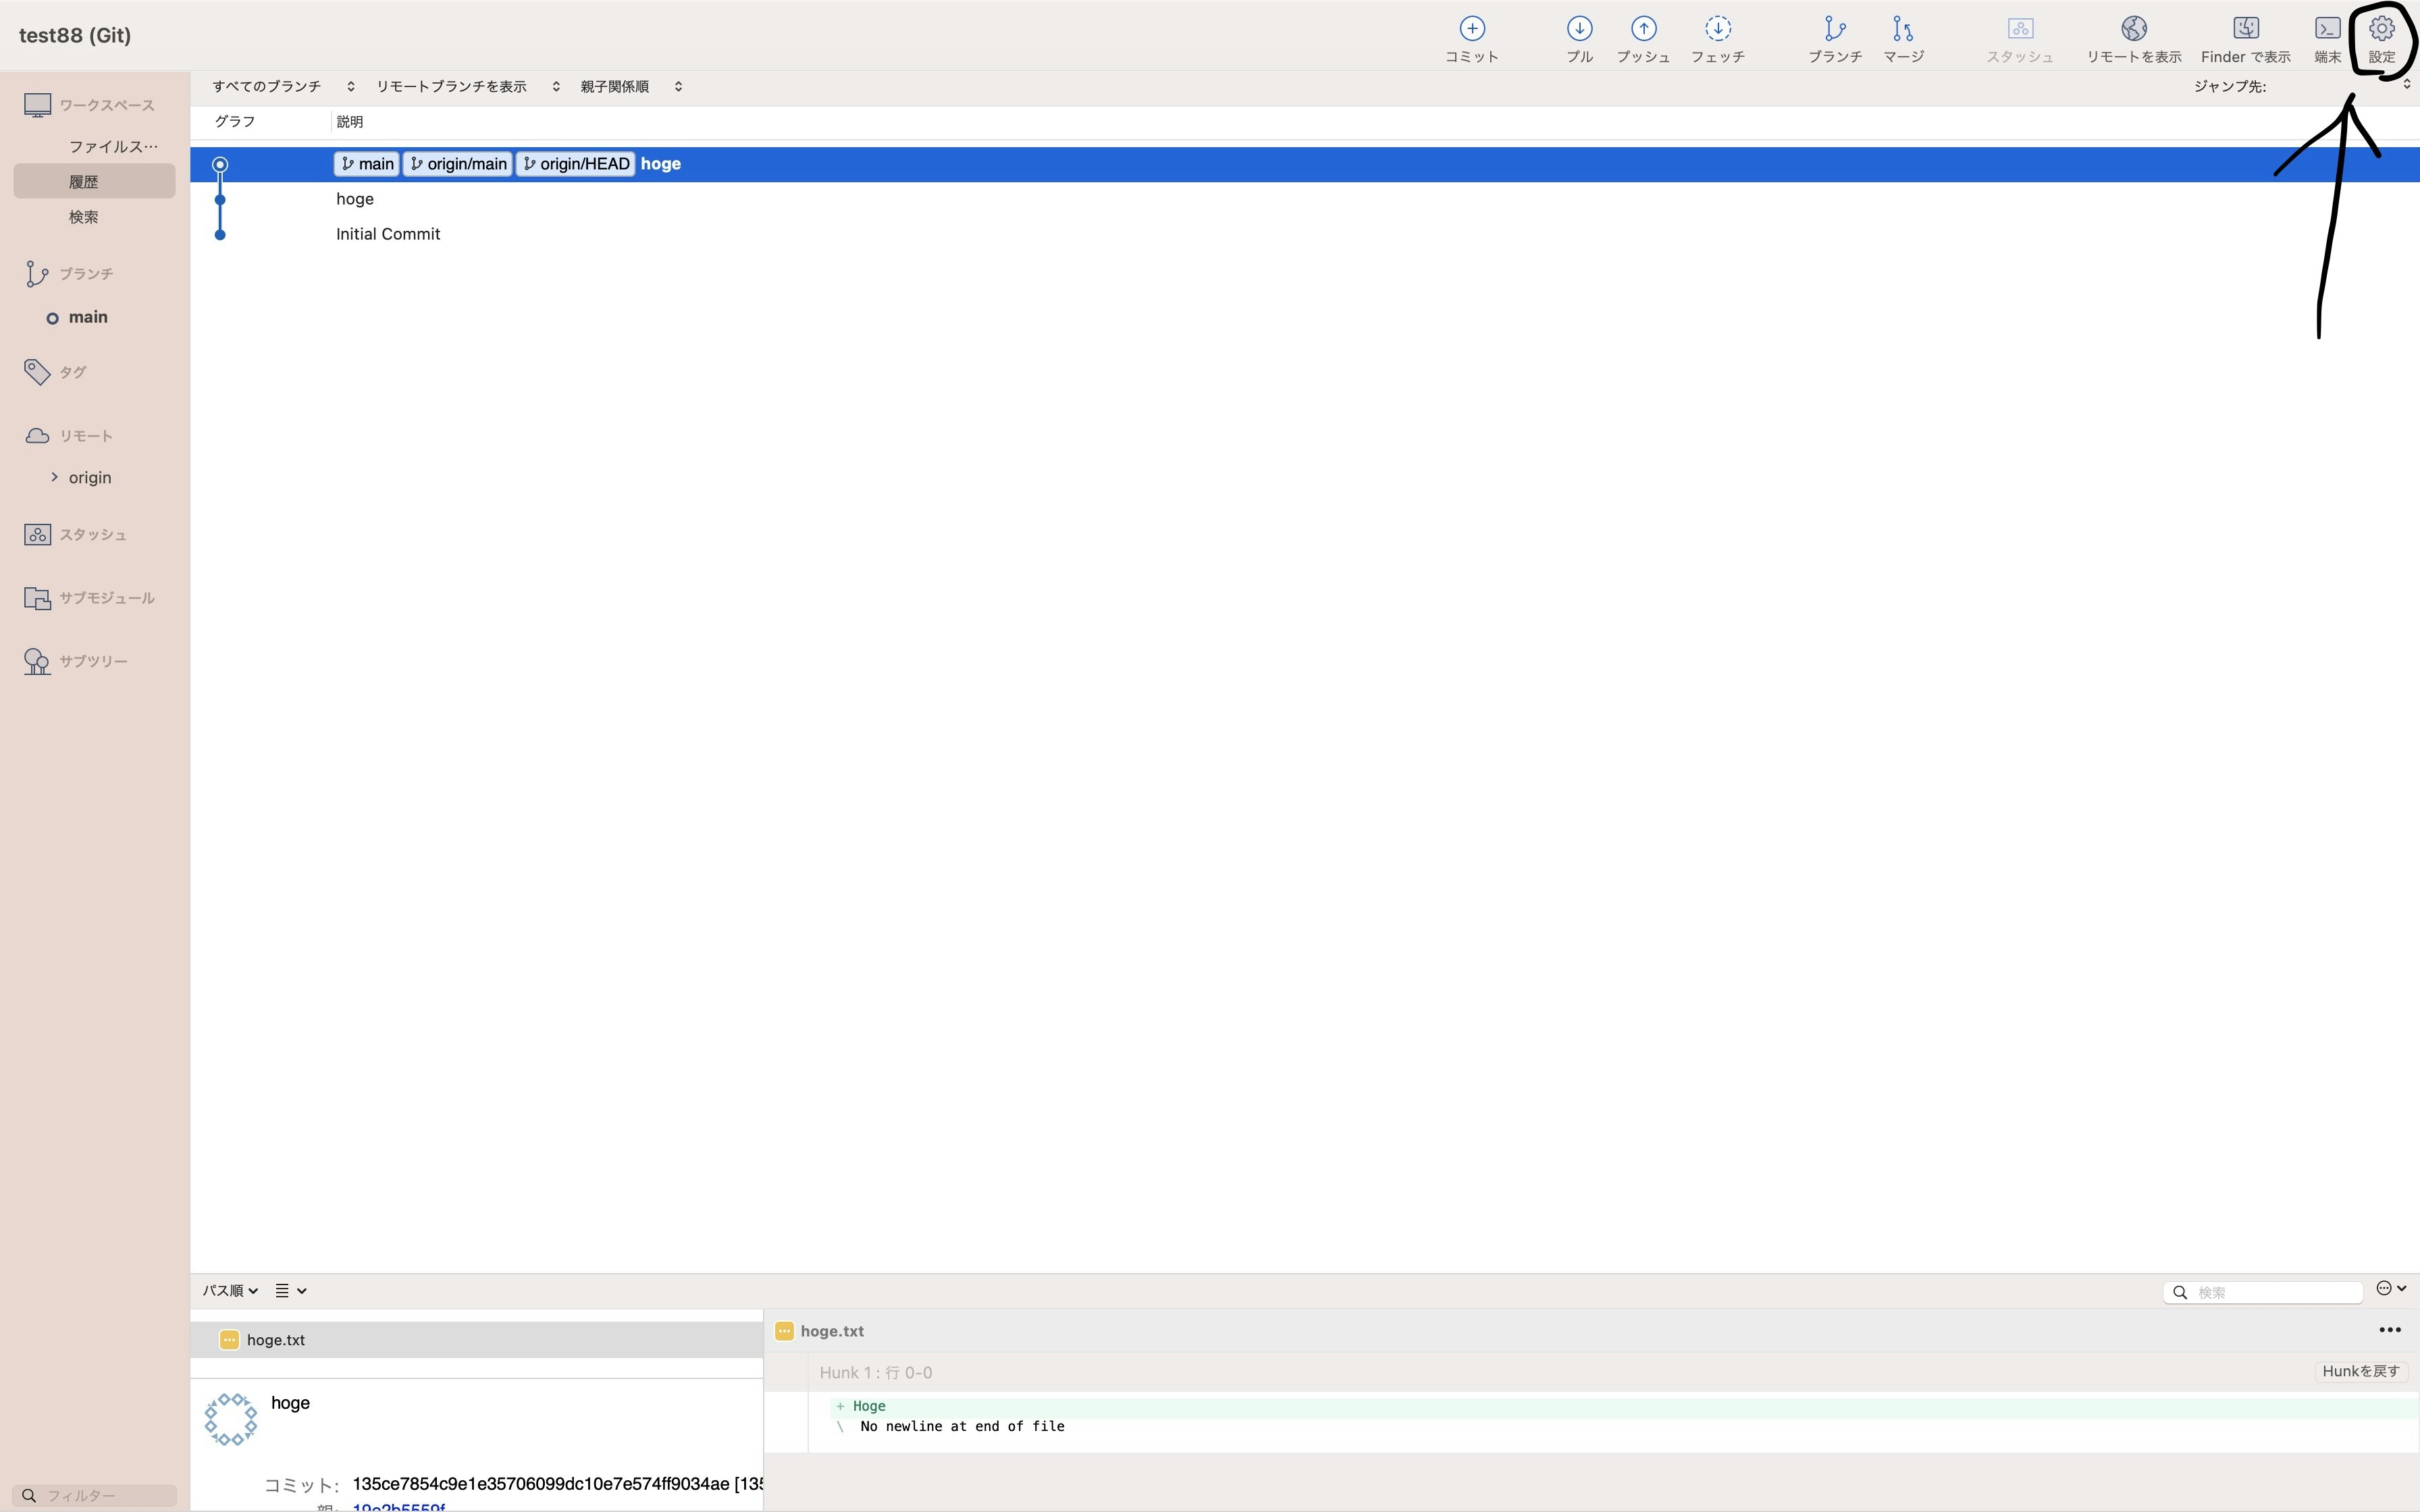
Task: Select the '検索' item in sidebar
Action: point(84,217)
